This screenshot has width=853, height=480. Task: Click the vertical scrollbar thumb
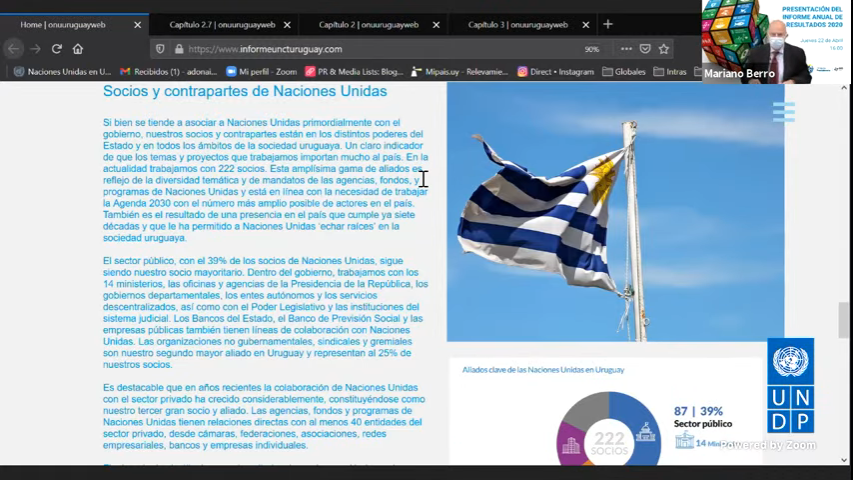pos(844,320)
